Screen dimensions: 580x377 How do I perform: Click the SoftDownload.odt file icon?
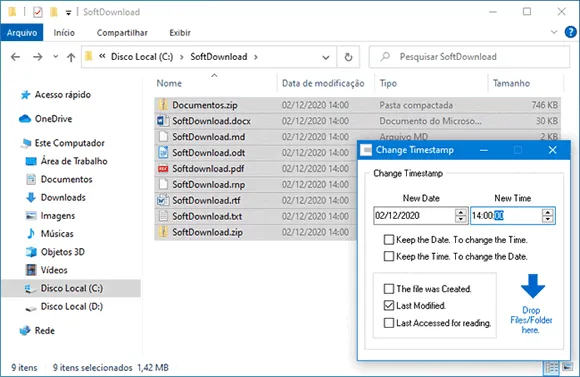pyautogui.click(x=163, y=152)
